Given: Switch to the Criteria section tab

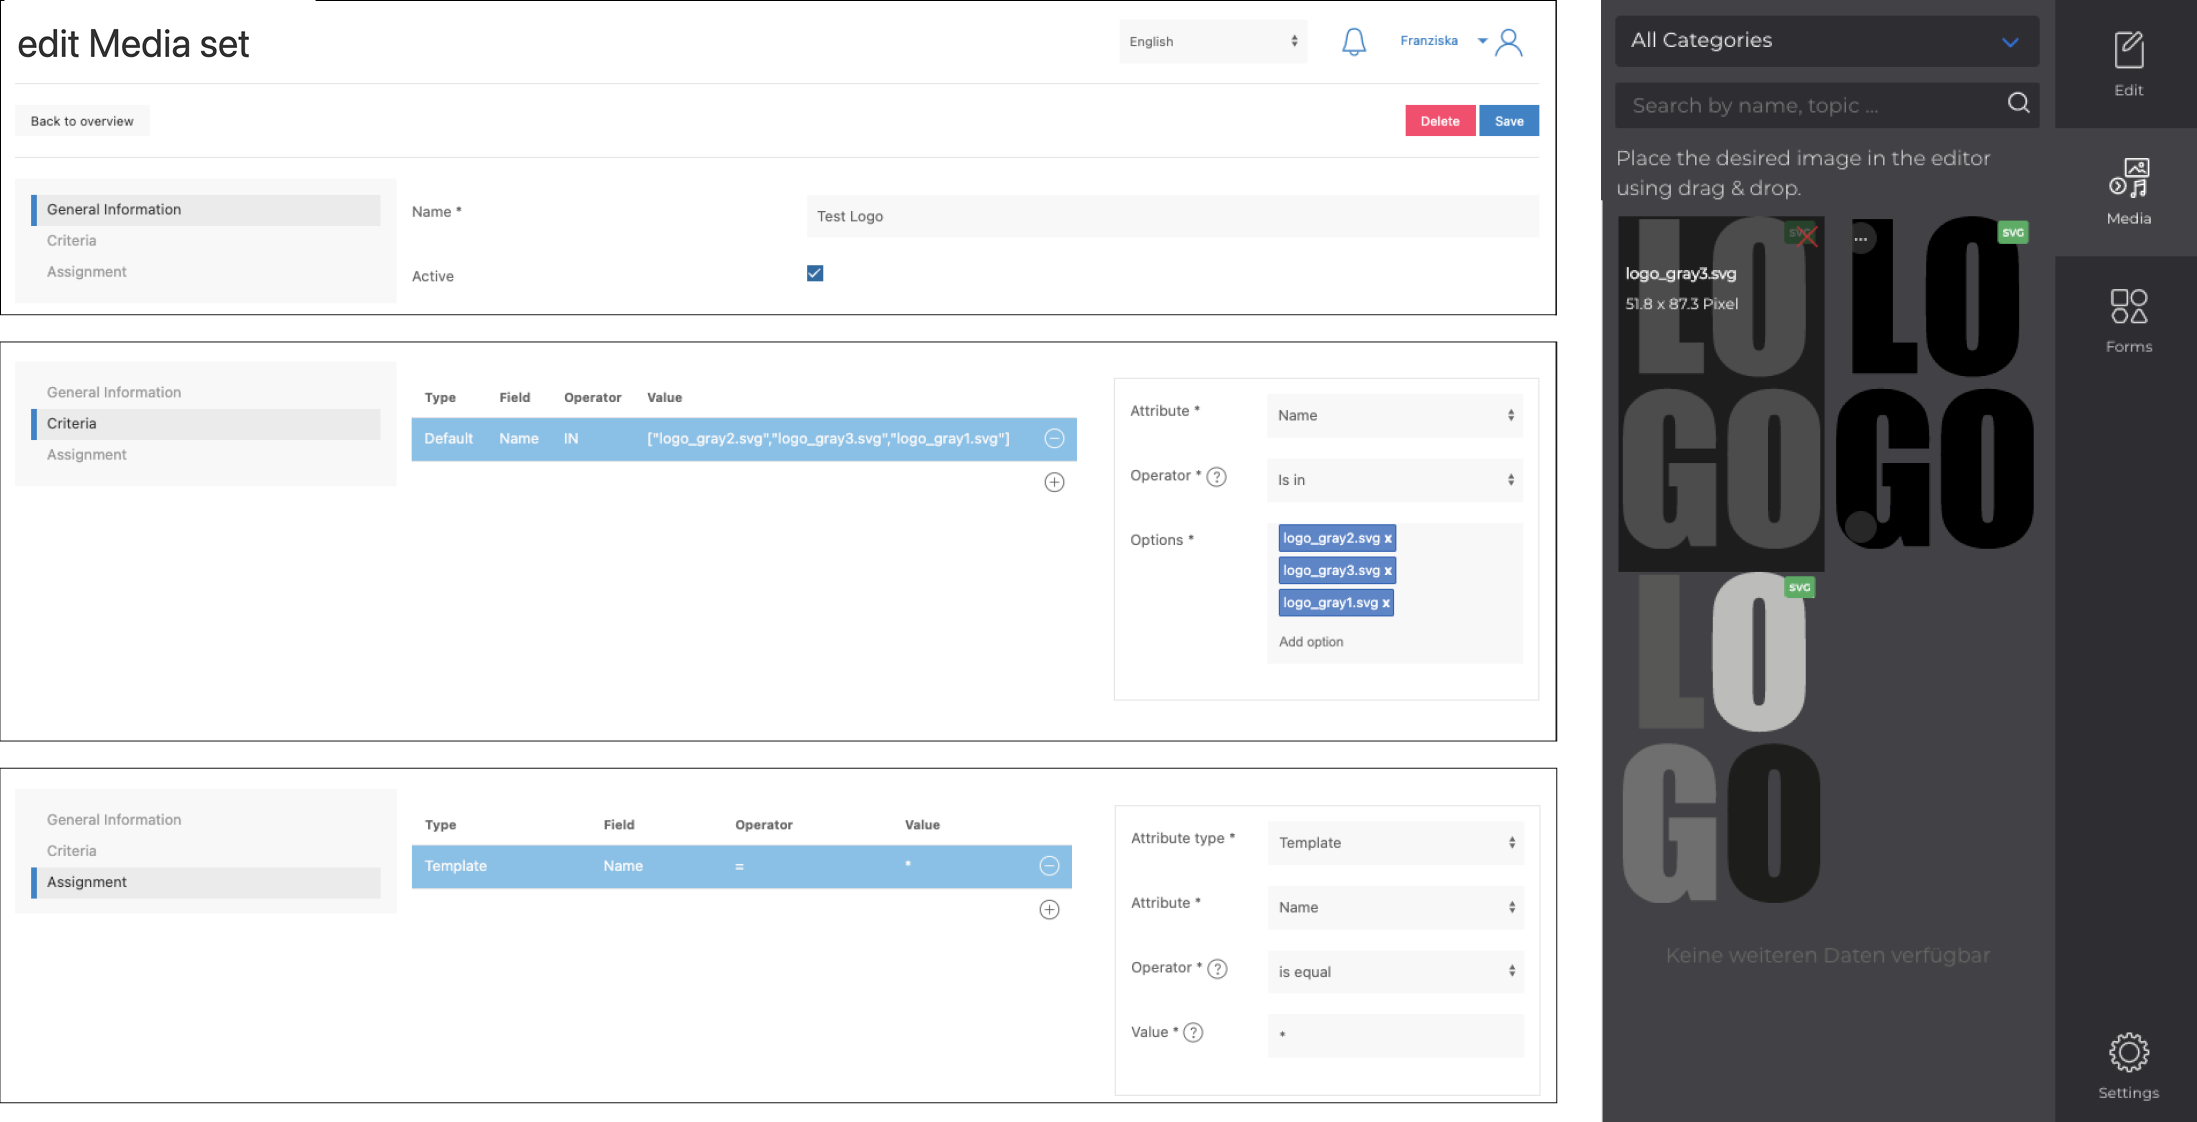Looking at the screenshot, I should coord(72,240).
